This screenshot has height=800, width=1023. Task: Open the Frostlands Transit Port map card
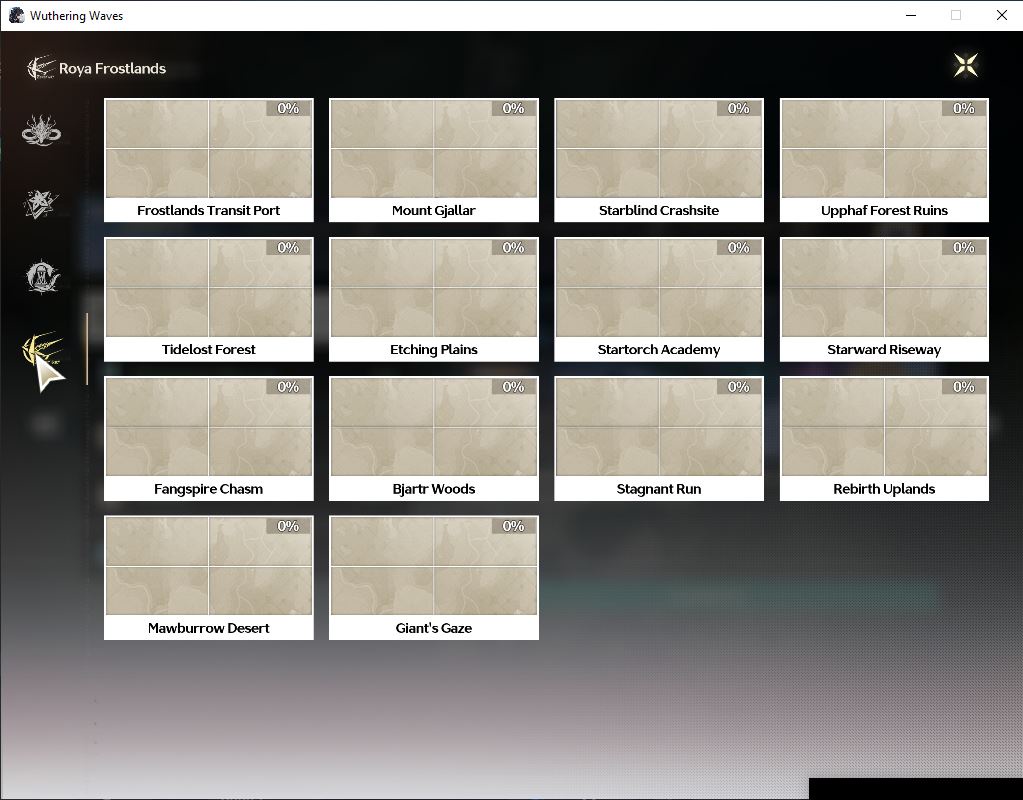tap(209, 160)
